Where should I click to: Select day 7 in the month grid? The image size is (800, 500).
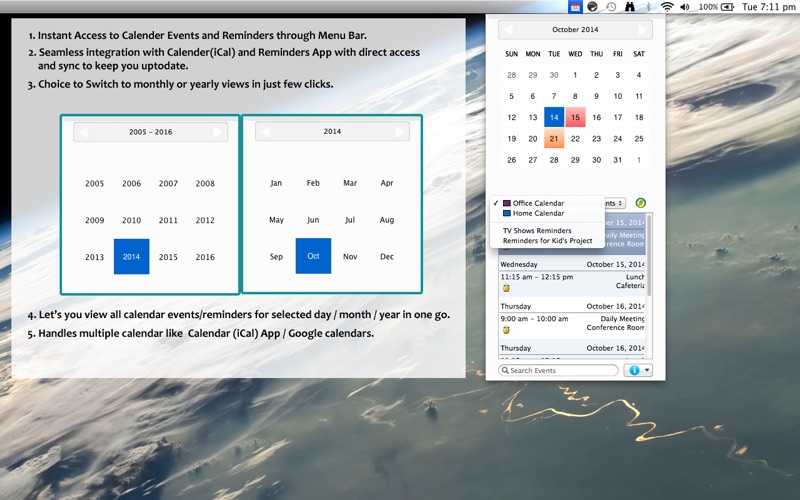(554, 96)
